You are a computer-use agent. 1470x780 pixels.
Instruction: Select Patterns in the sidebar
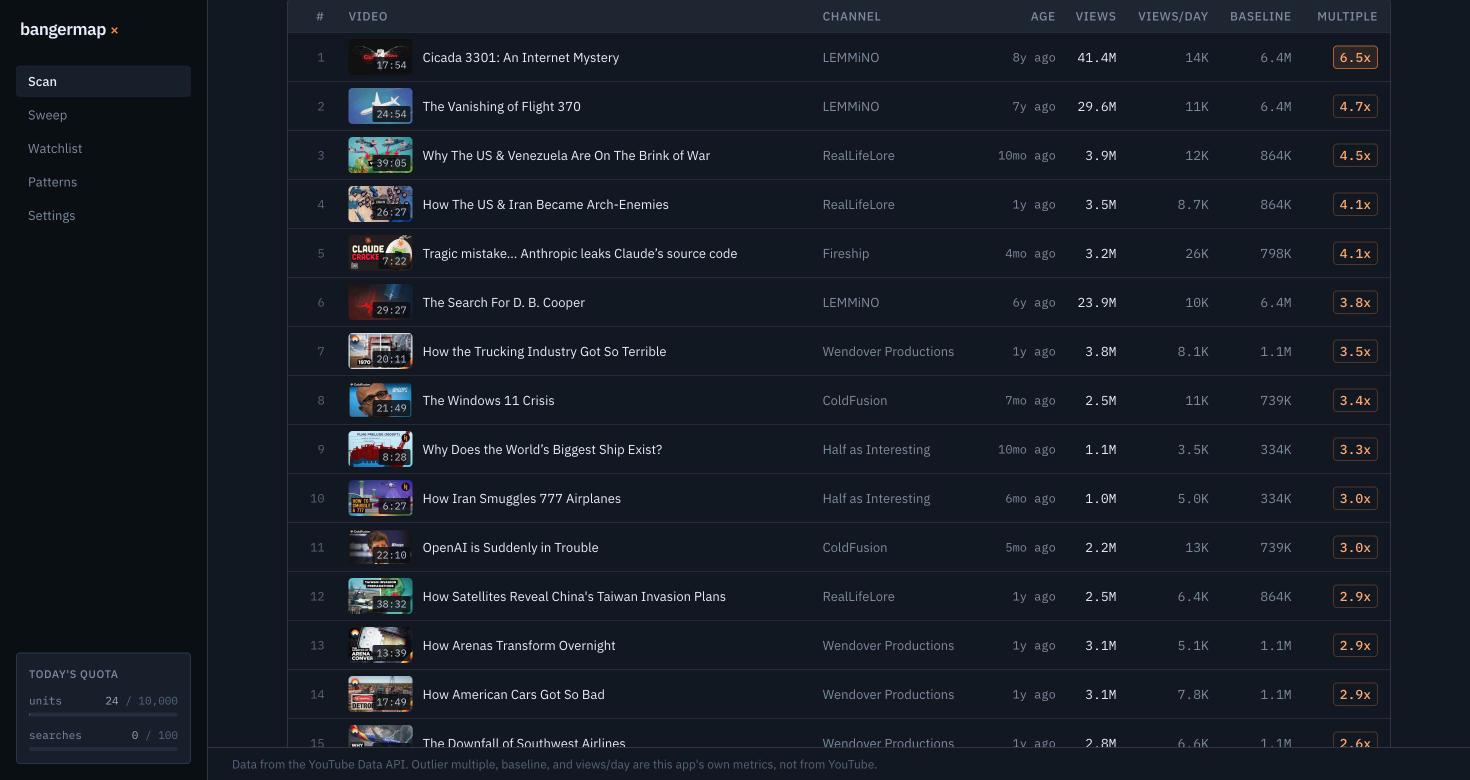(x=103, y=182)
